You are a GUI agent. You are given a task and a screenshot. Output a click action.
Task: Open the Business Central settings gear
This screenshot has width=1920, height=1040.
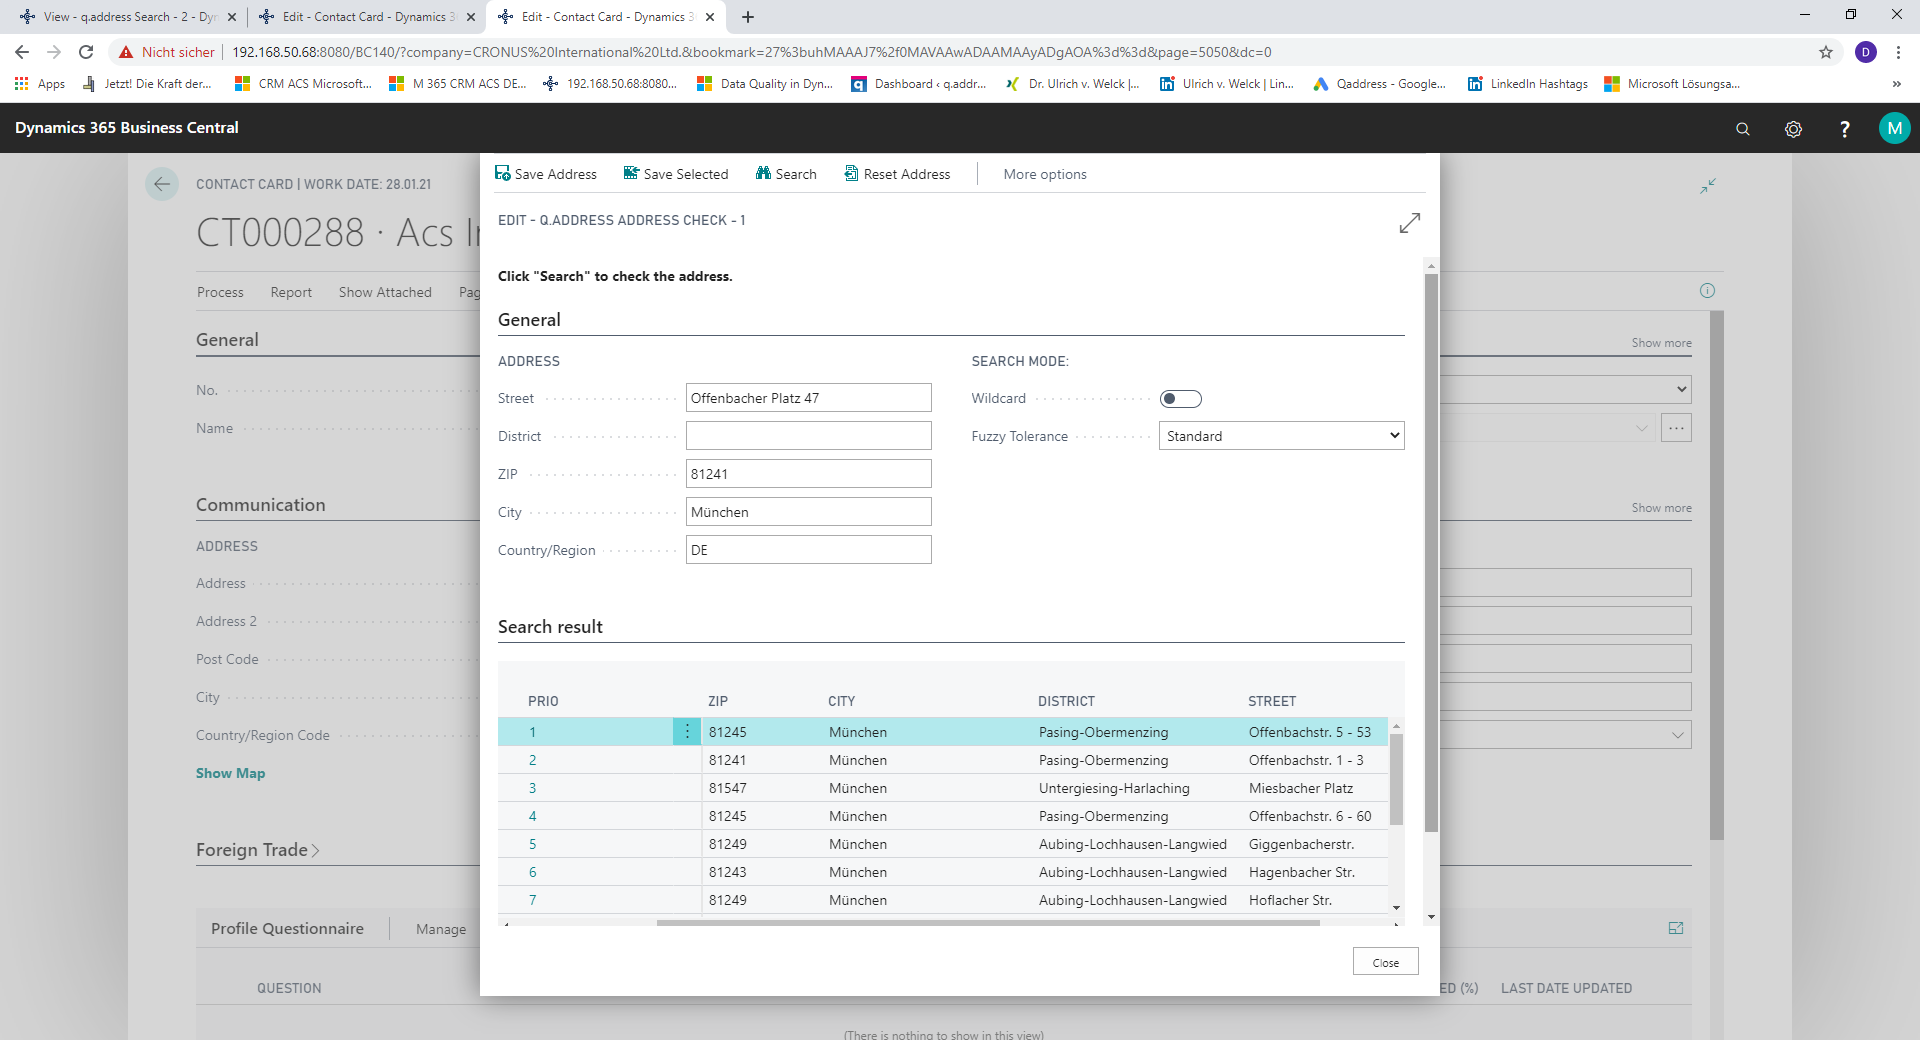(x=1793, y=129)
